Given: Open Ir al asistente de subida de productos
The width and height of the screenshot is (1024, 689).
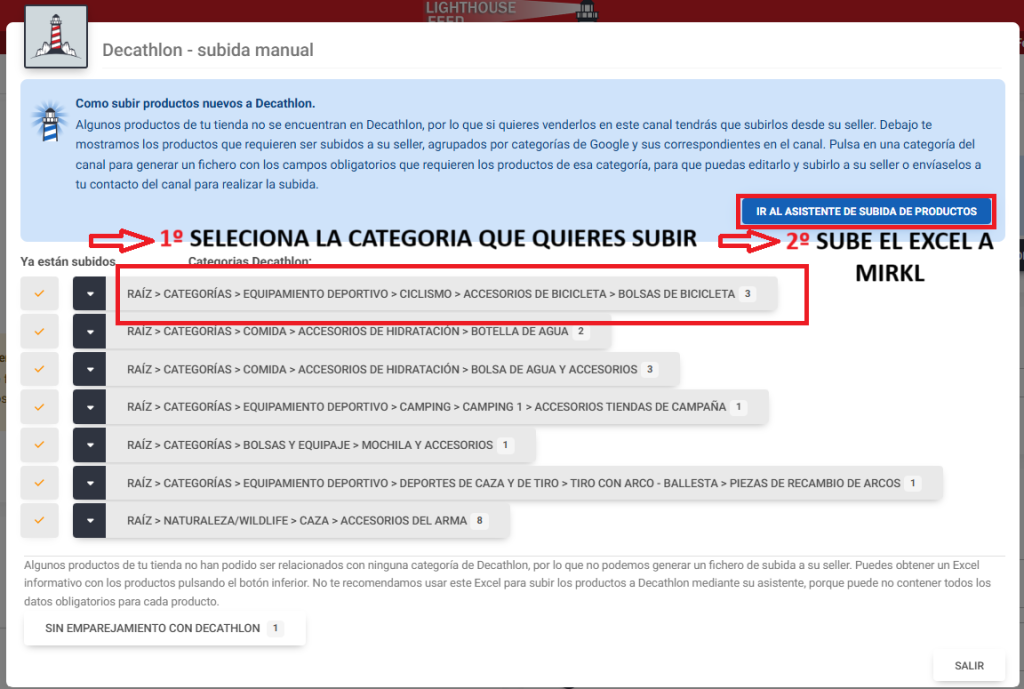Looking at the screenshot, I should tap(866, 212).
